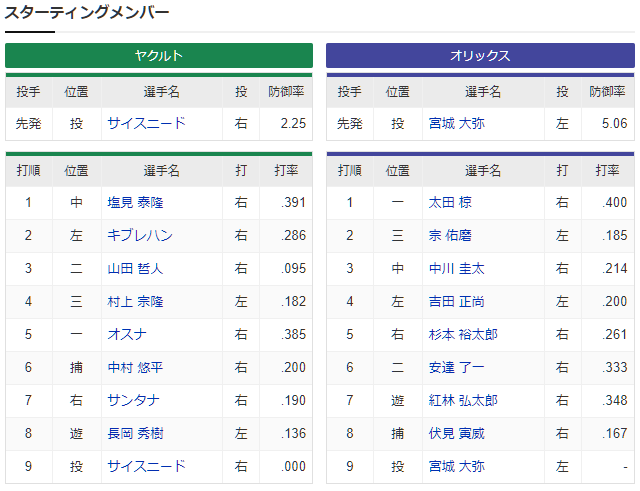Select 先発 cell in Orix pitcher row

click(349, 123)
